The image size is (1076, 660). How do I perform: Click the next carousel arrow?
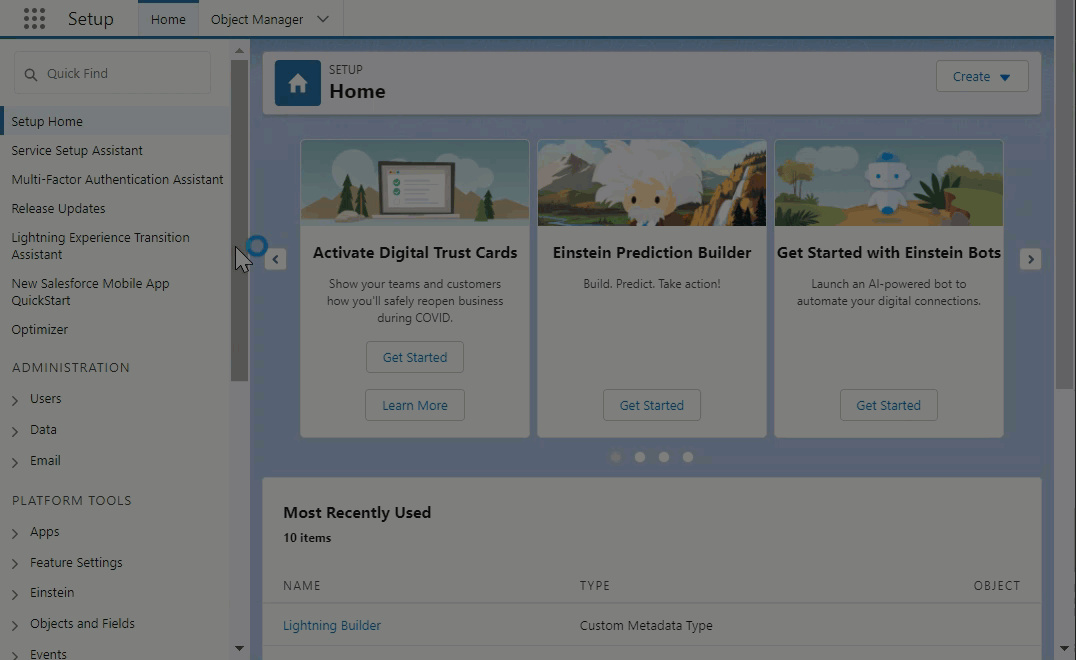1030,259
